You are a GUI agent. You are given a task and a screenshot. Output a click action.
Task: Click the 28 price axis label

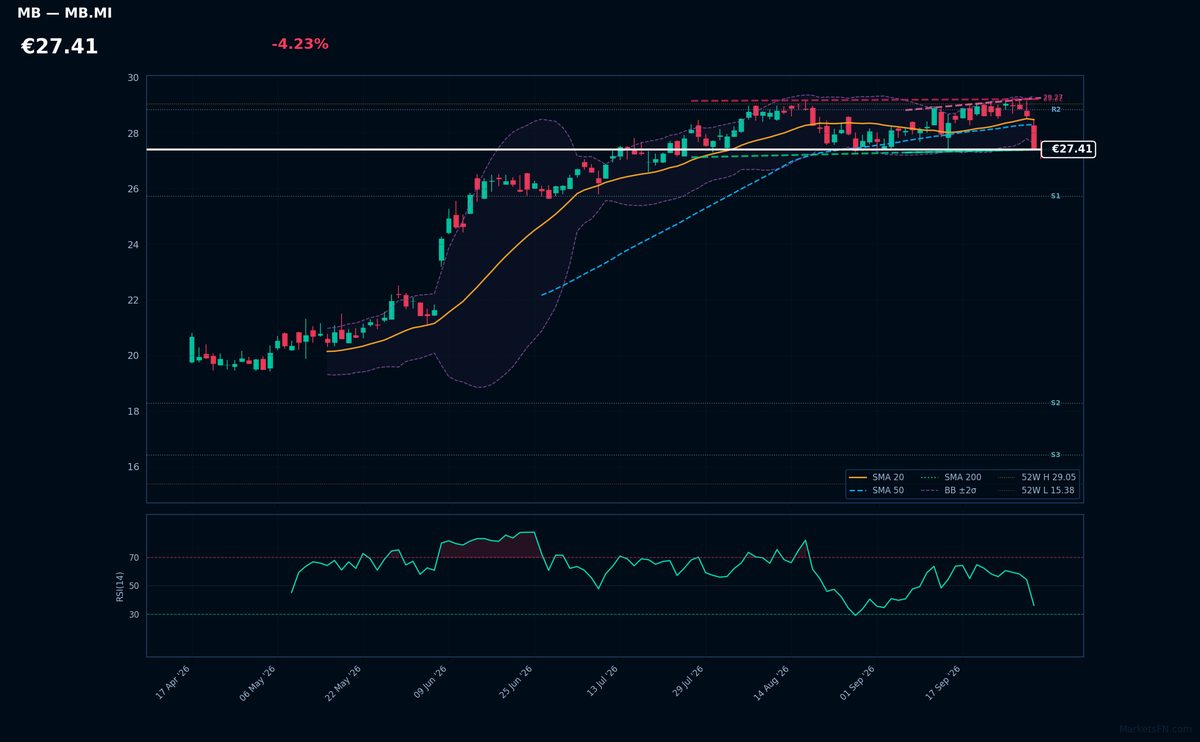(x=133, y=134)
